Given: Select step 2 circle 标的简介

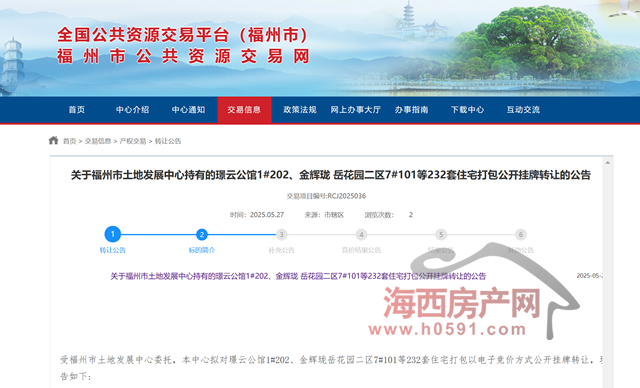Looking at the screenshot, I should 202,235.
